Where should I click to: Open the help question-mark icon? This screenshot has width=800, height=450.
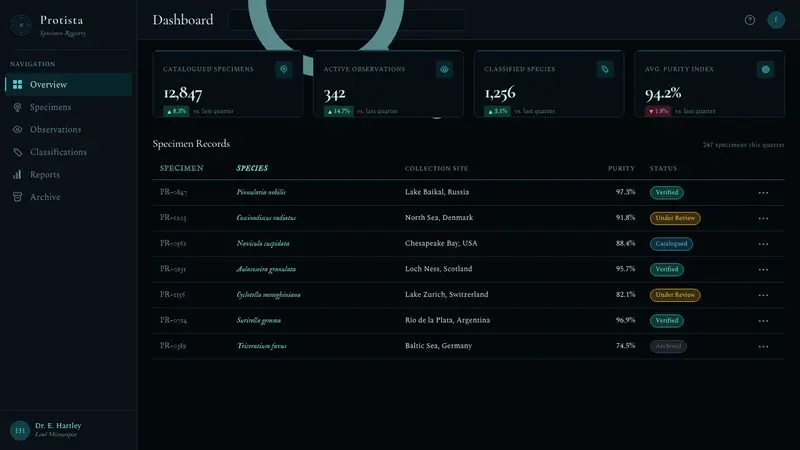[x=749, y=20]
